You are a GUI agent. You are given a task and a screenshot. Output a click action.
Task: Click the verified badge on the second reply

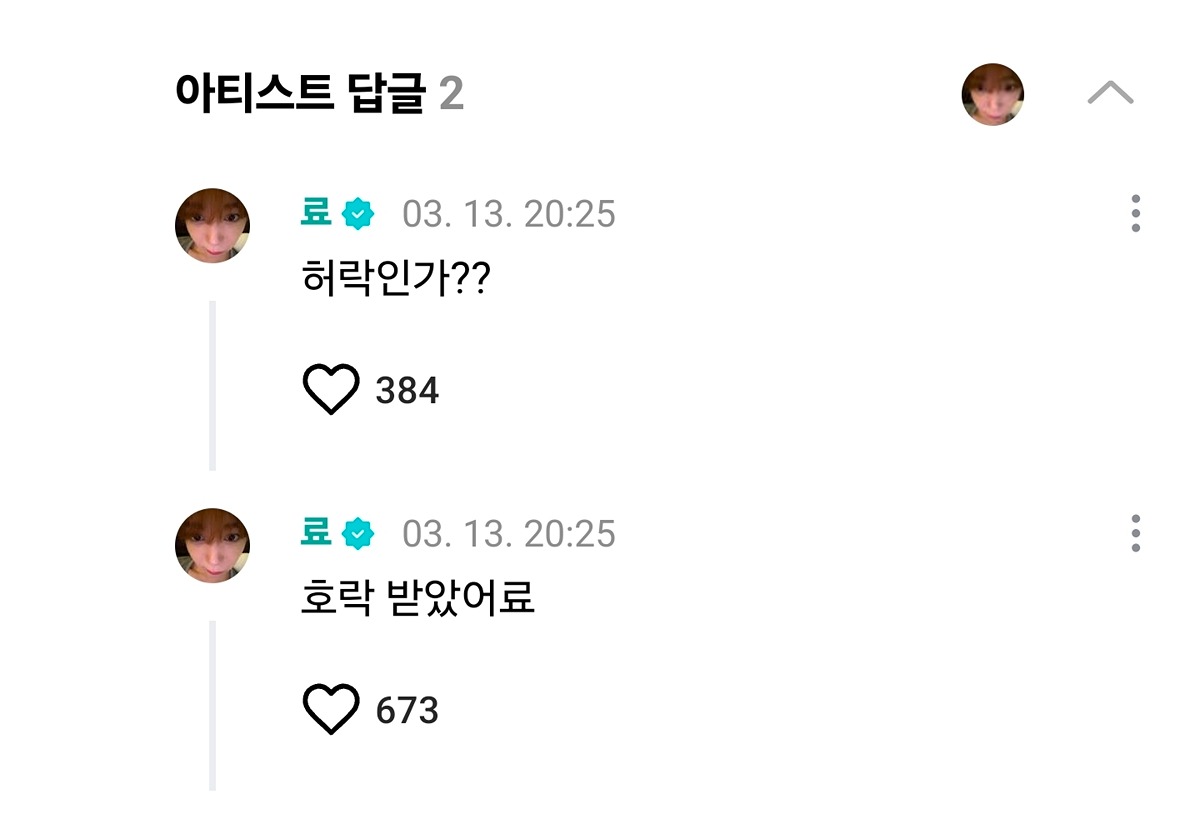click(x=358, y=534)
